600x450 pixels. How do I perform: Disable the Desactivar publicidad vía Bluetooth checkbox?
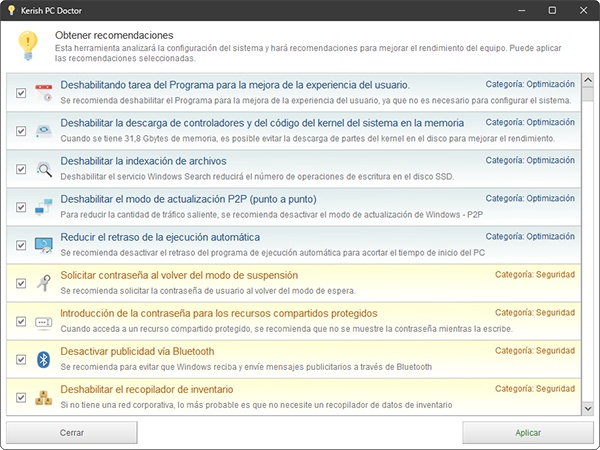point(21,359)
